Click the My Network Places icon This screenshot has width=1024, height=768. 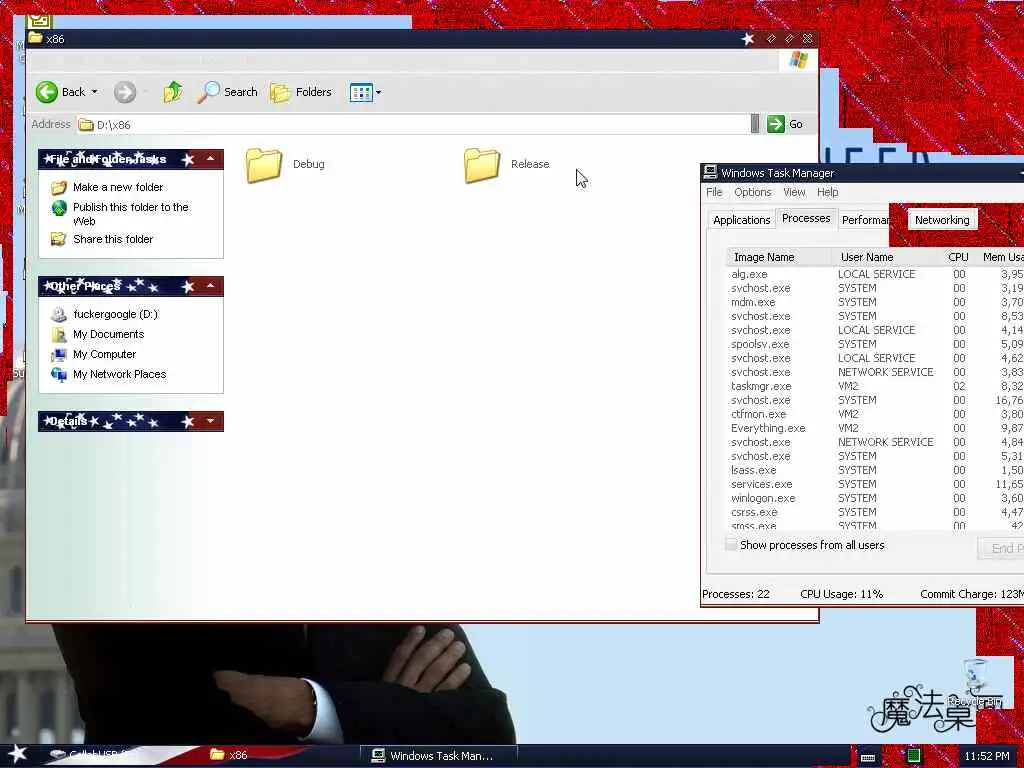click(59, 375)
